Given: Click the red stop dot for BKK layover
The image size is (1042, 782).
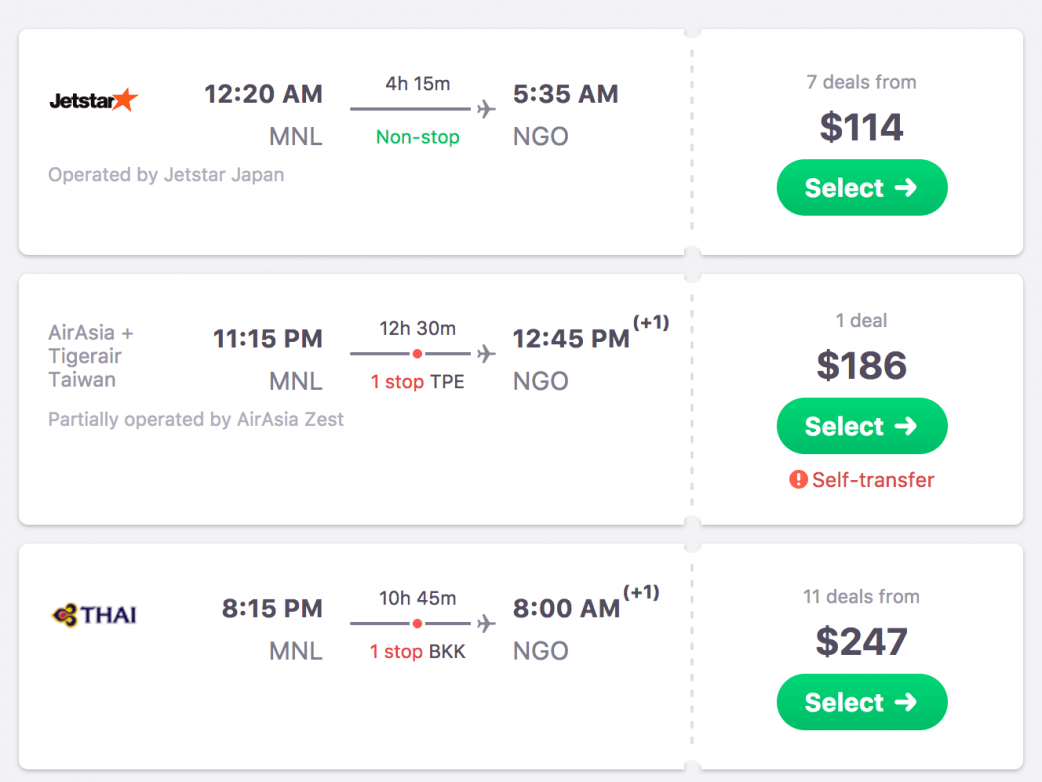Looking at the screenshot, I should click(x=417, y=624).
